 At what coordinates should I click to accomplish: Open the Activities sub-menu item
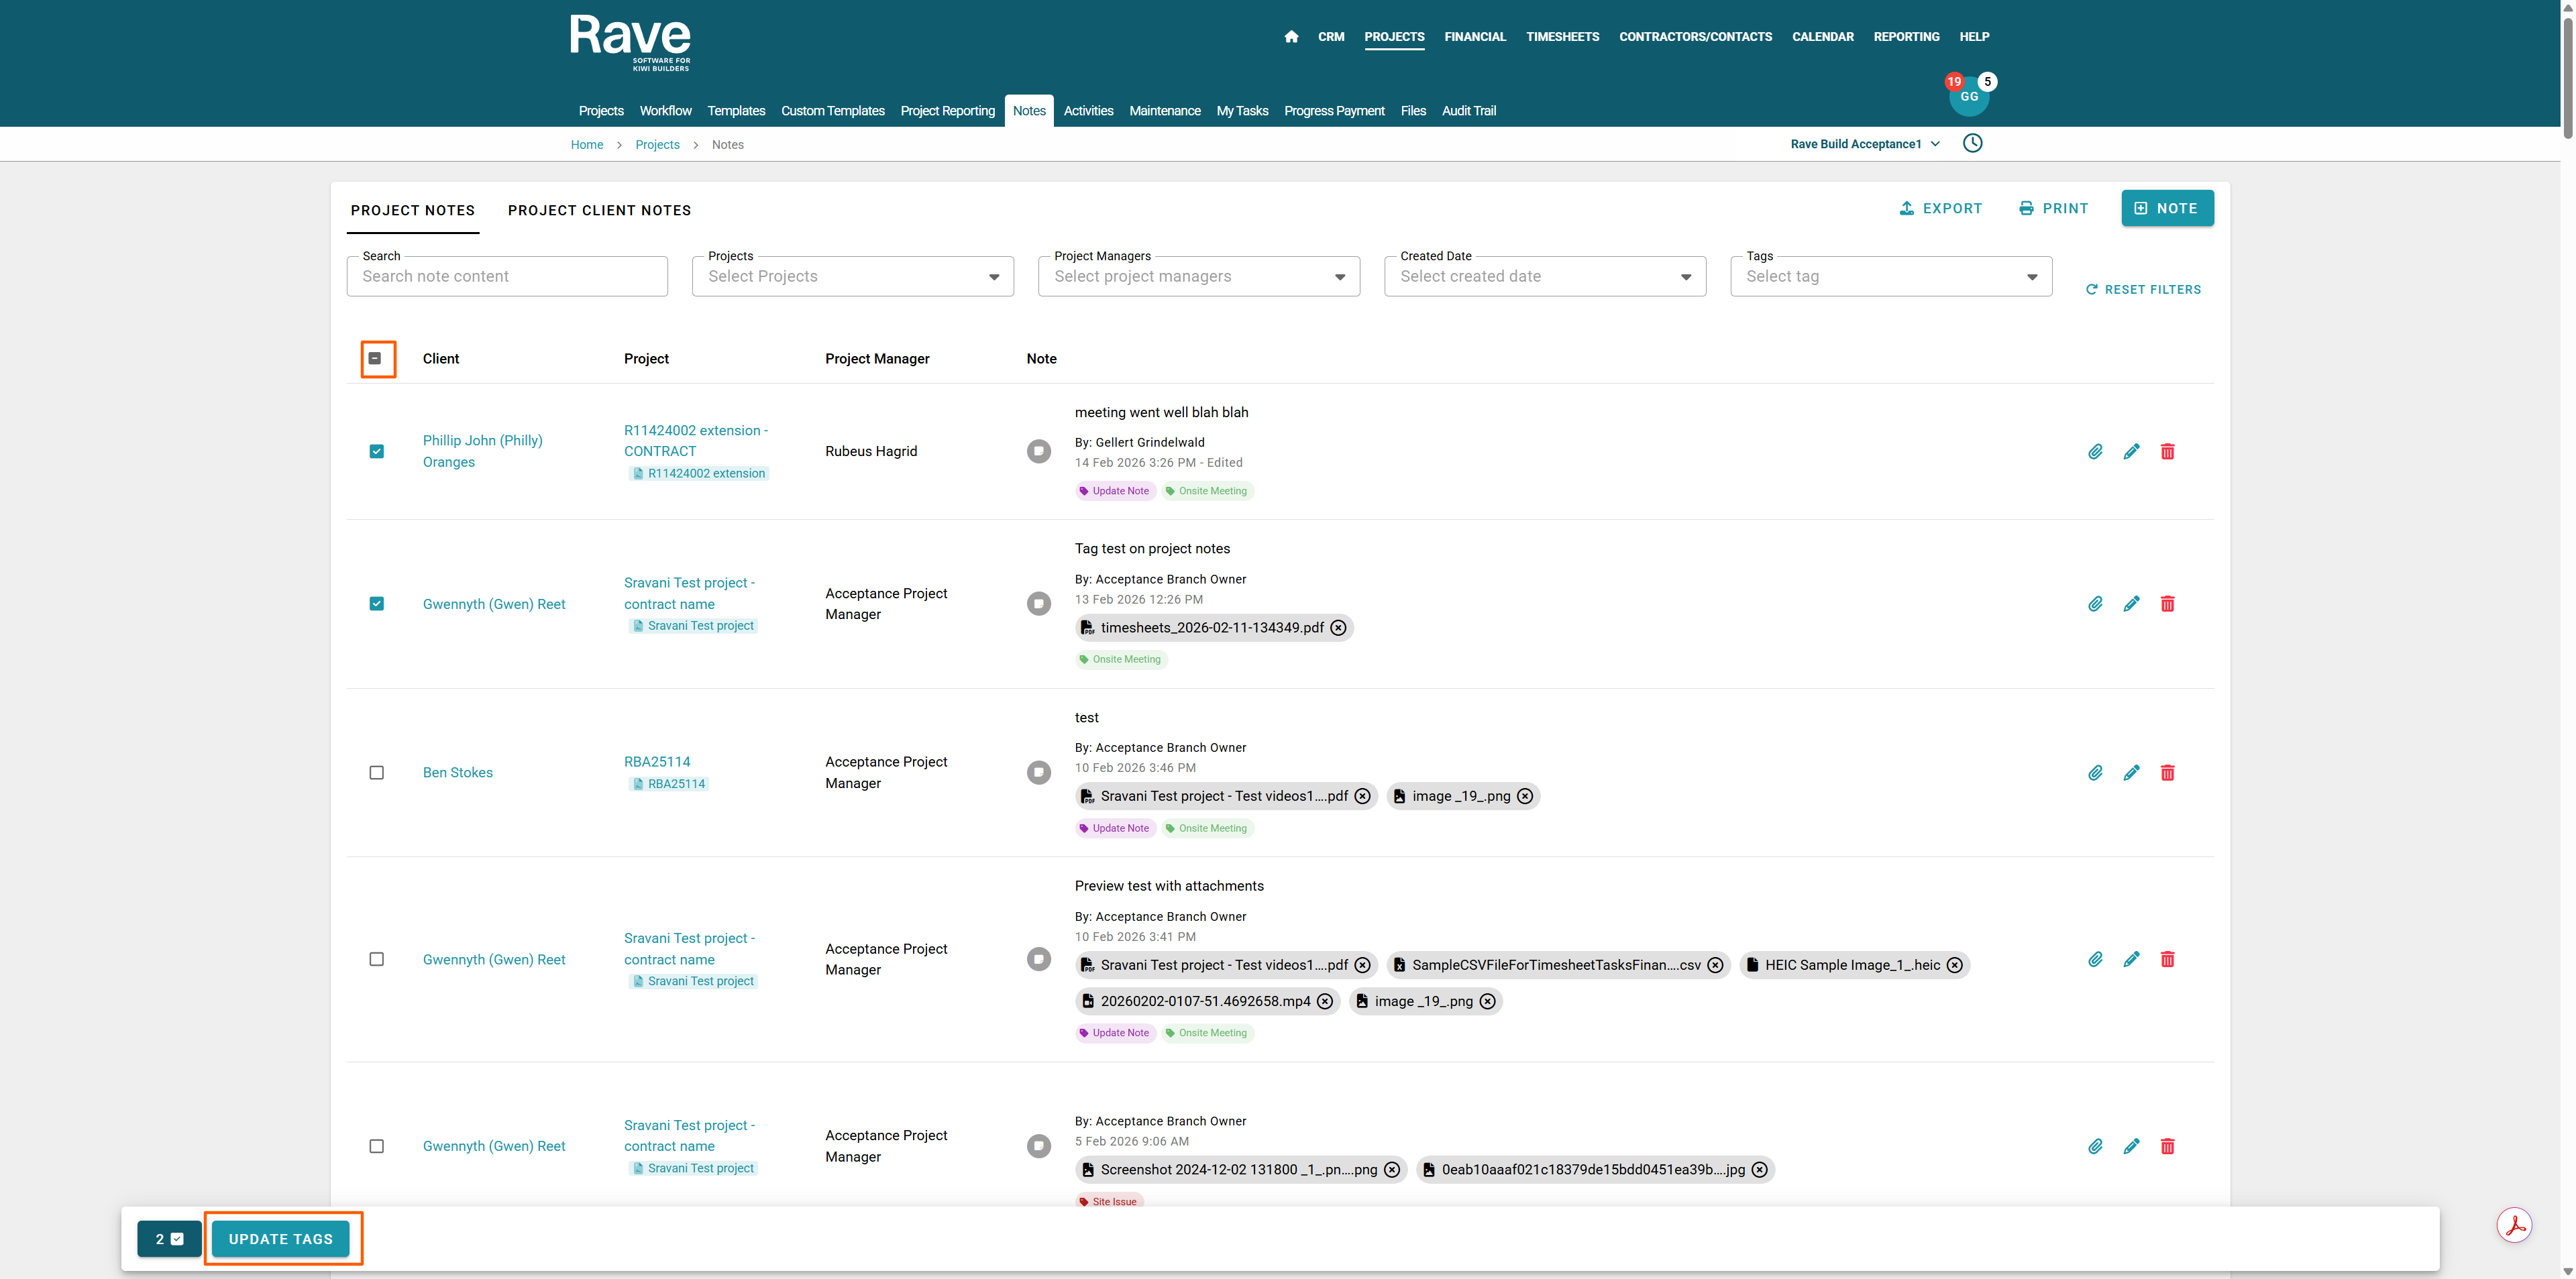(x=1088, y=111)
